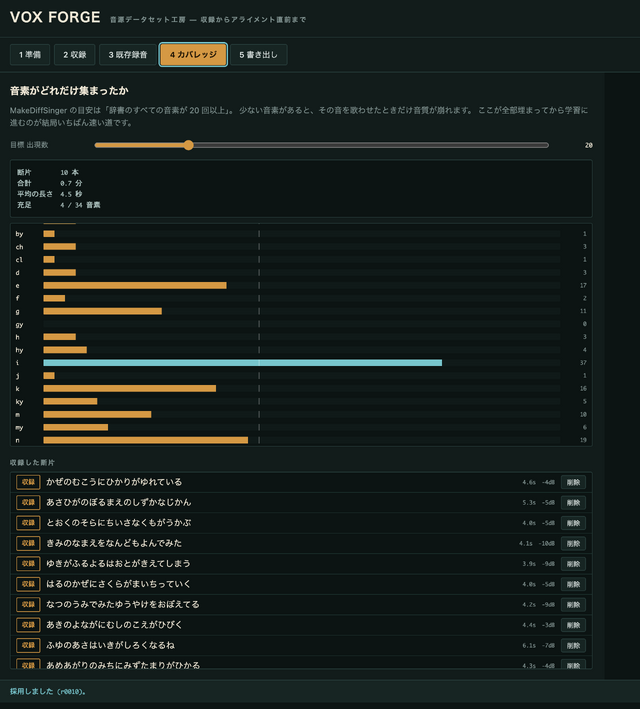Click the 平均の長さ 4.5 秒 statistic

pyautogui.click(x=50, y=194)
